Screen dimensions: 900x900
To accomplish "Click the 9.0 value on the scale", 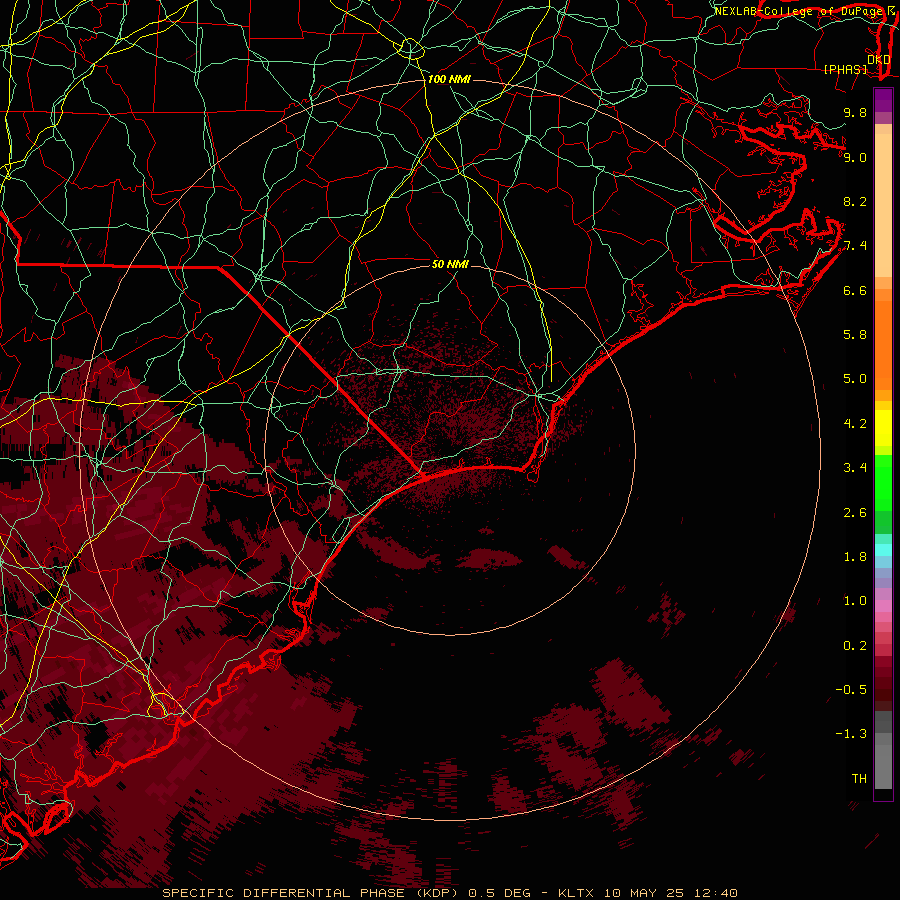I will tap(855, 157).
